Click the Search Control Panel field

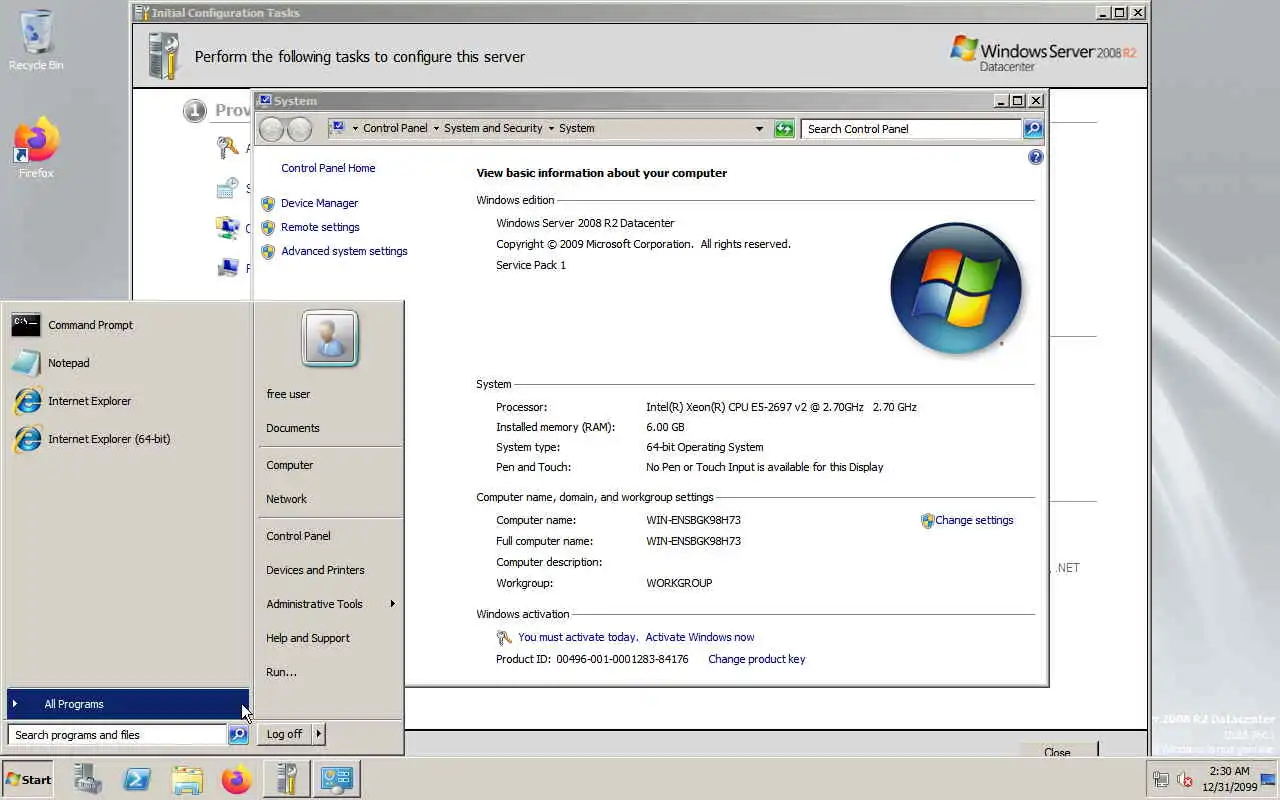pyautogui.click(x=911, y=129)
